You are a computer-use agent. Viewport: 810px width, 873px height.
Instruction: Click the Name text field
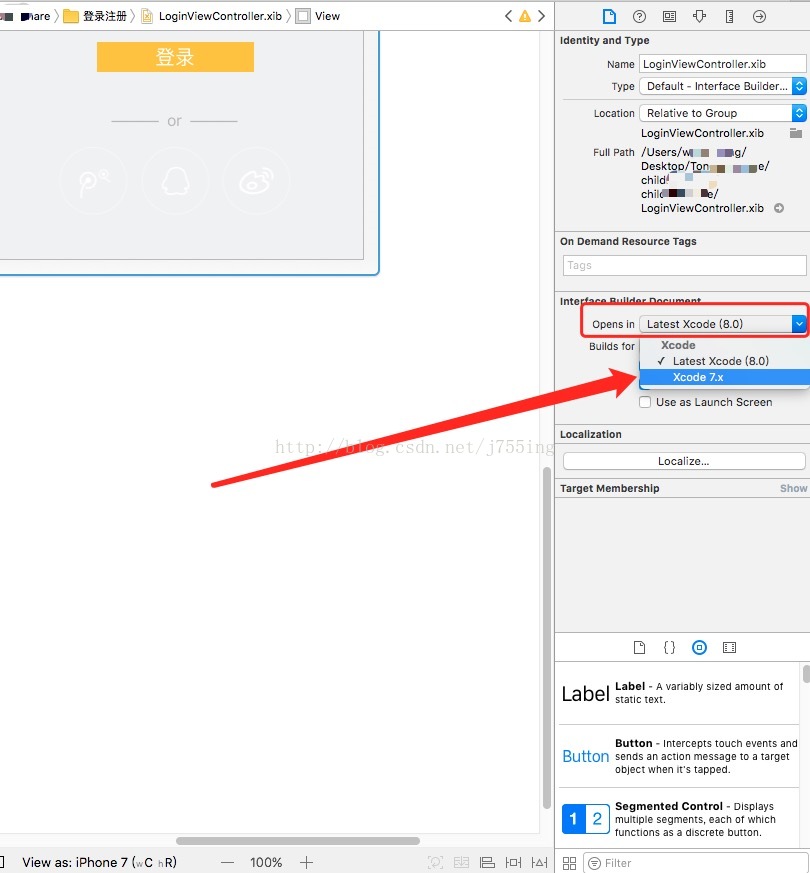(723, 64)
